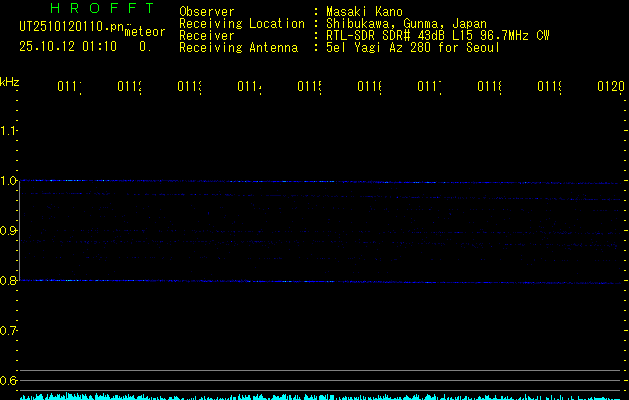Click the 0.6 frequency axis label
The image size is (629, 400).
click(x=9, y=381)
